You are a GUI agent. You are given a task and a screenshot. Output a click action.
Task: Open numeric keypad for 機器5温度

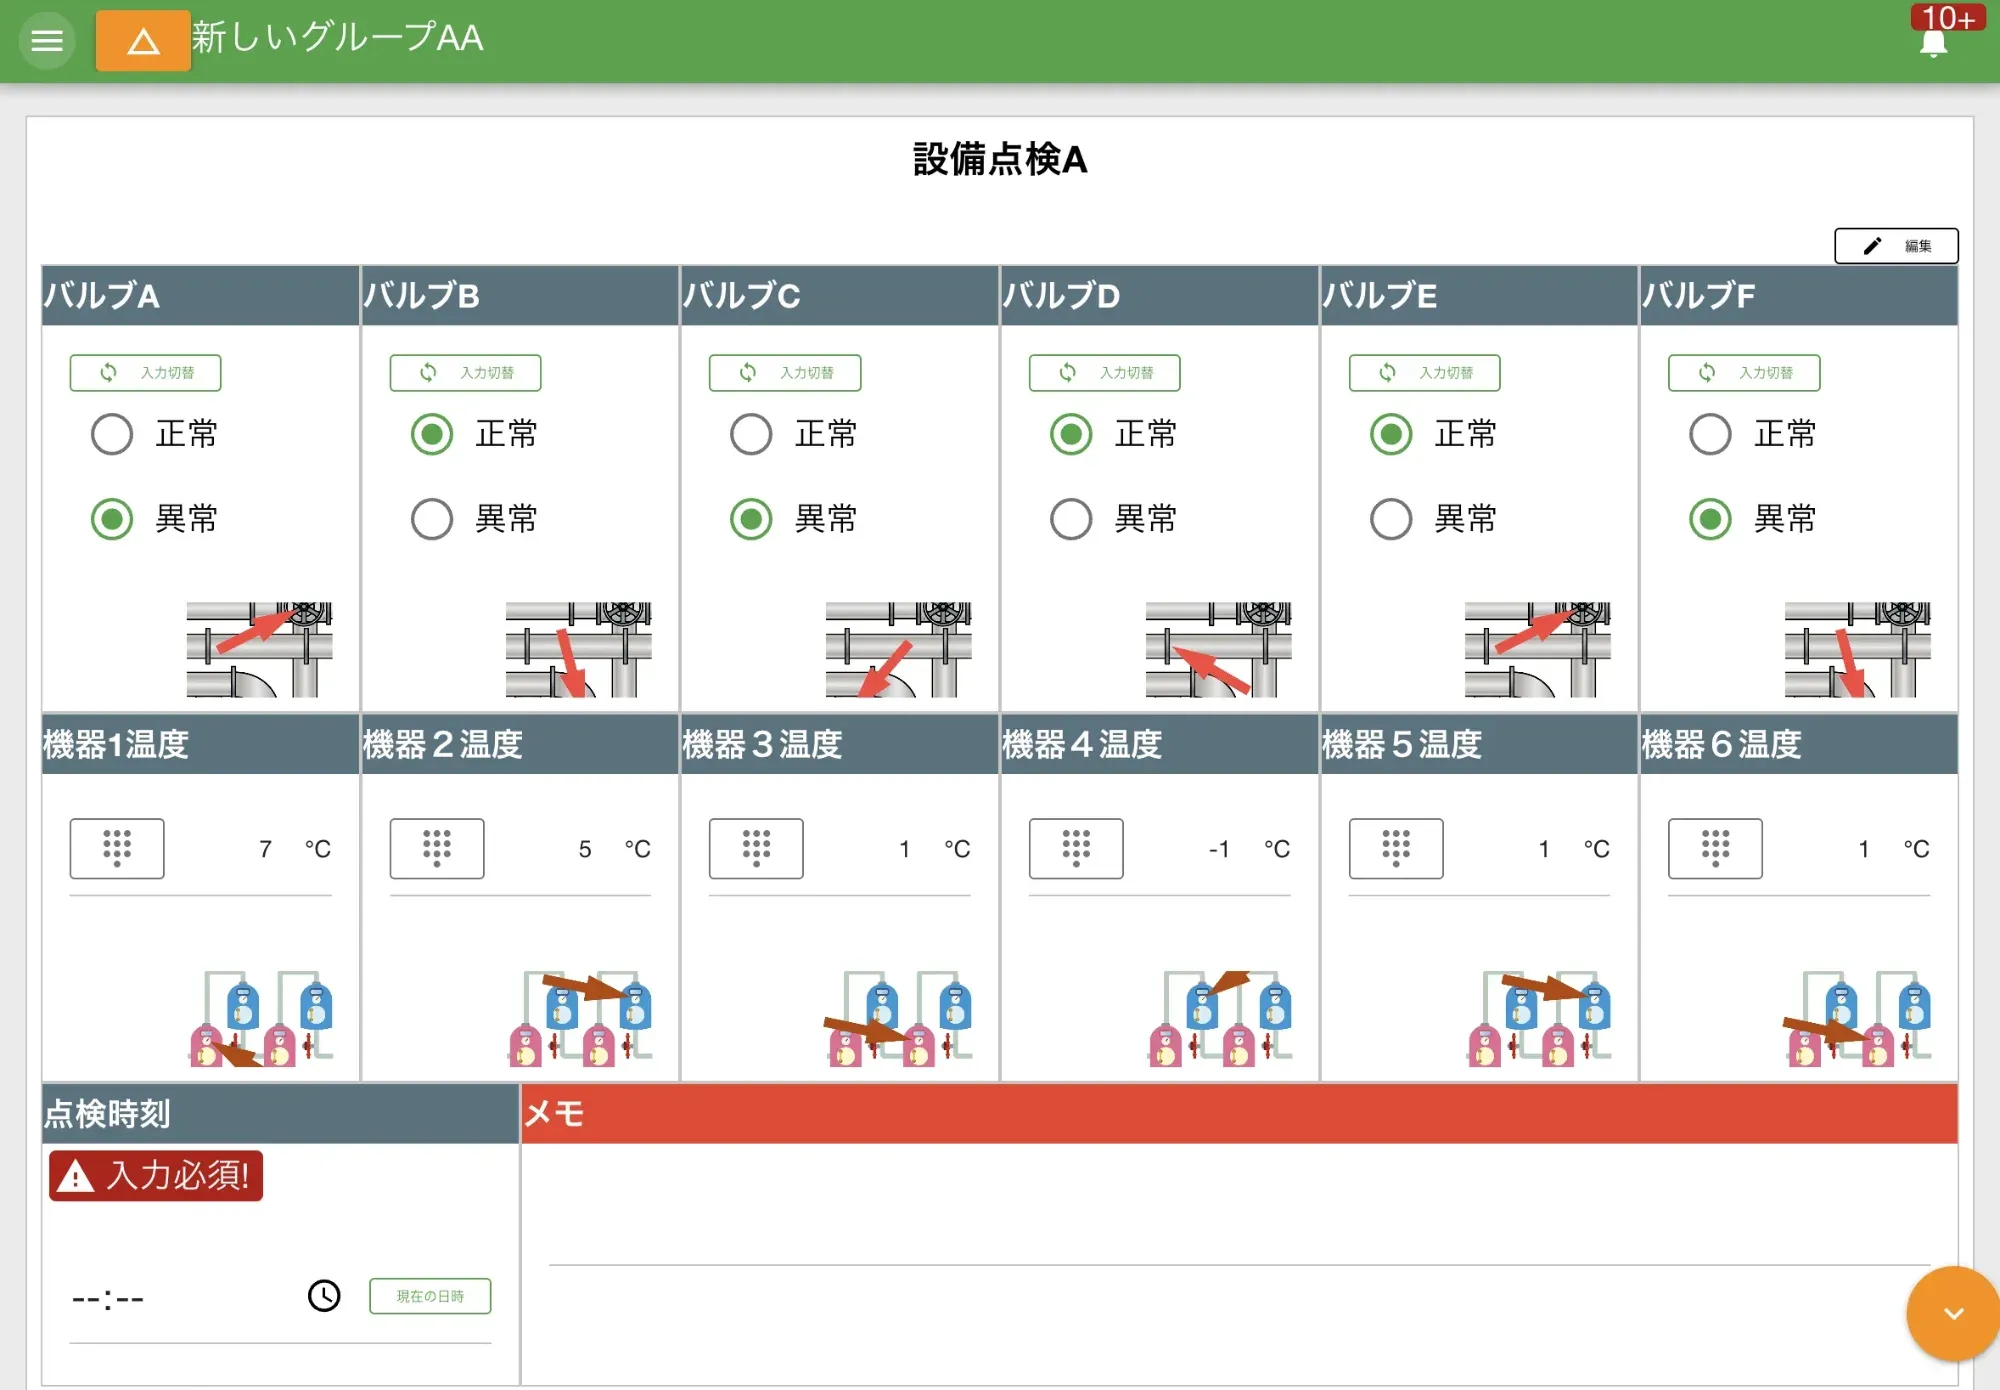coord(1396,849)
